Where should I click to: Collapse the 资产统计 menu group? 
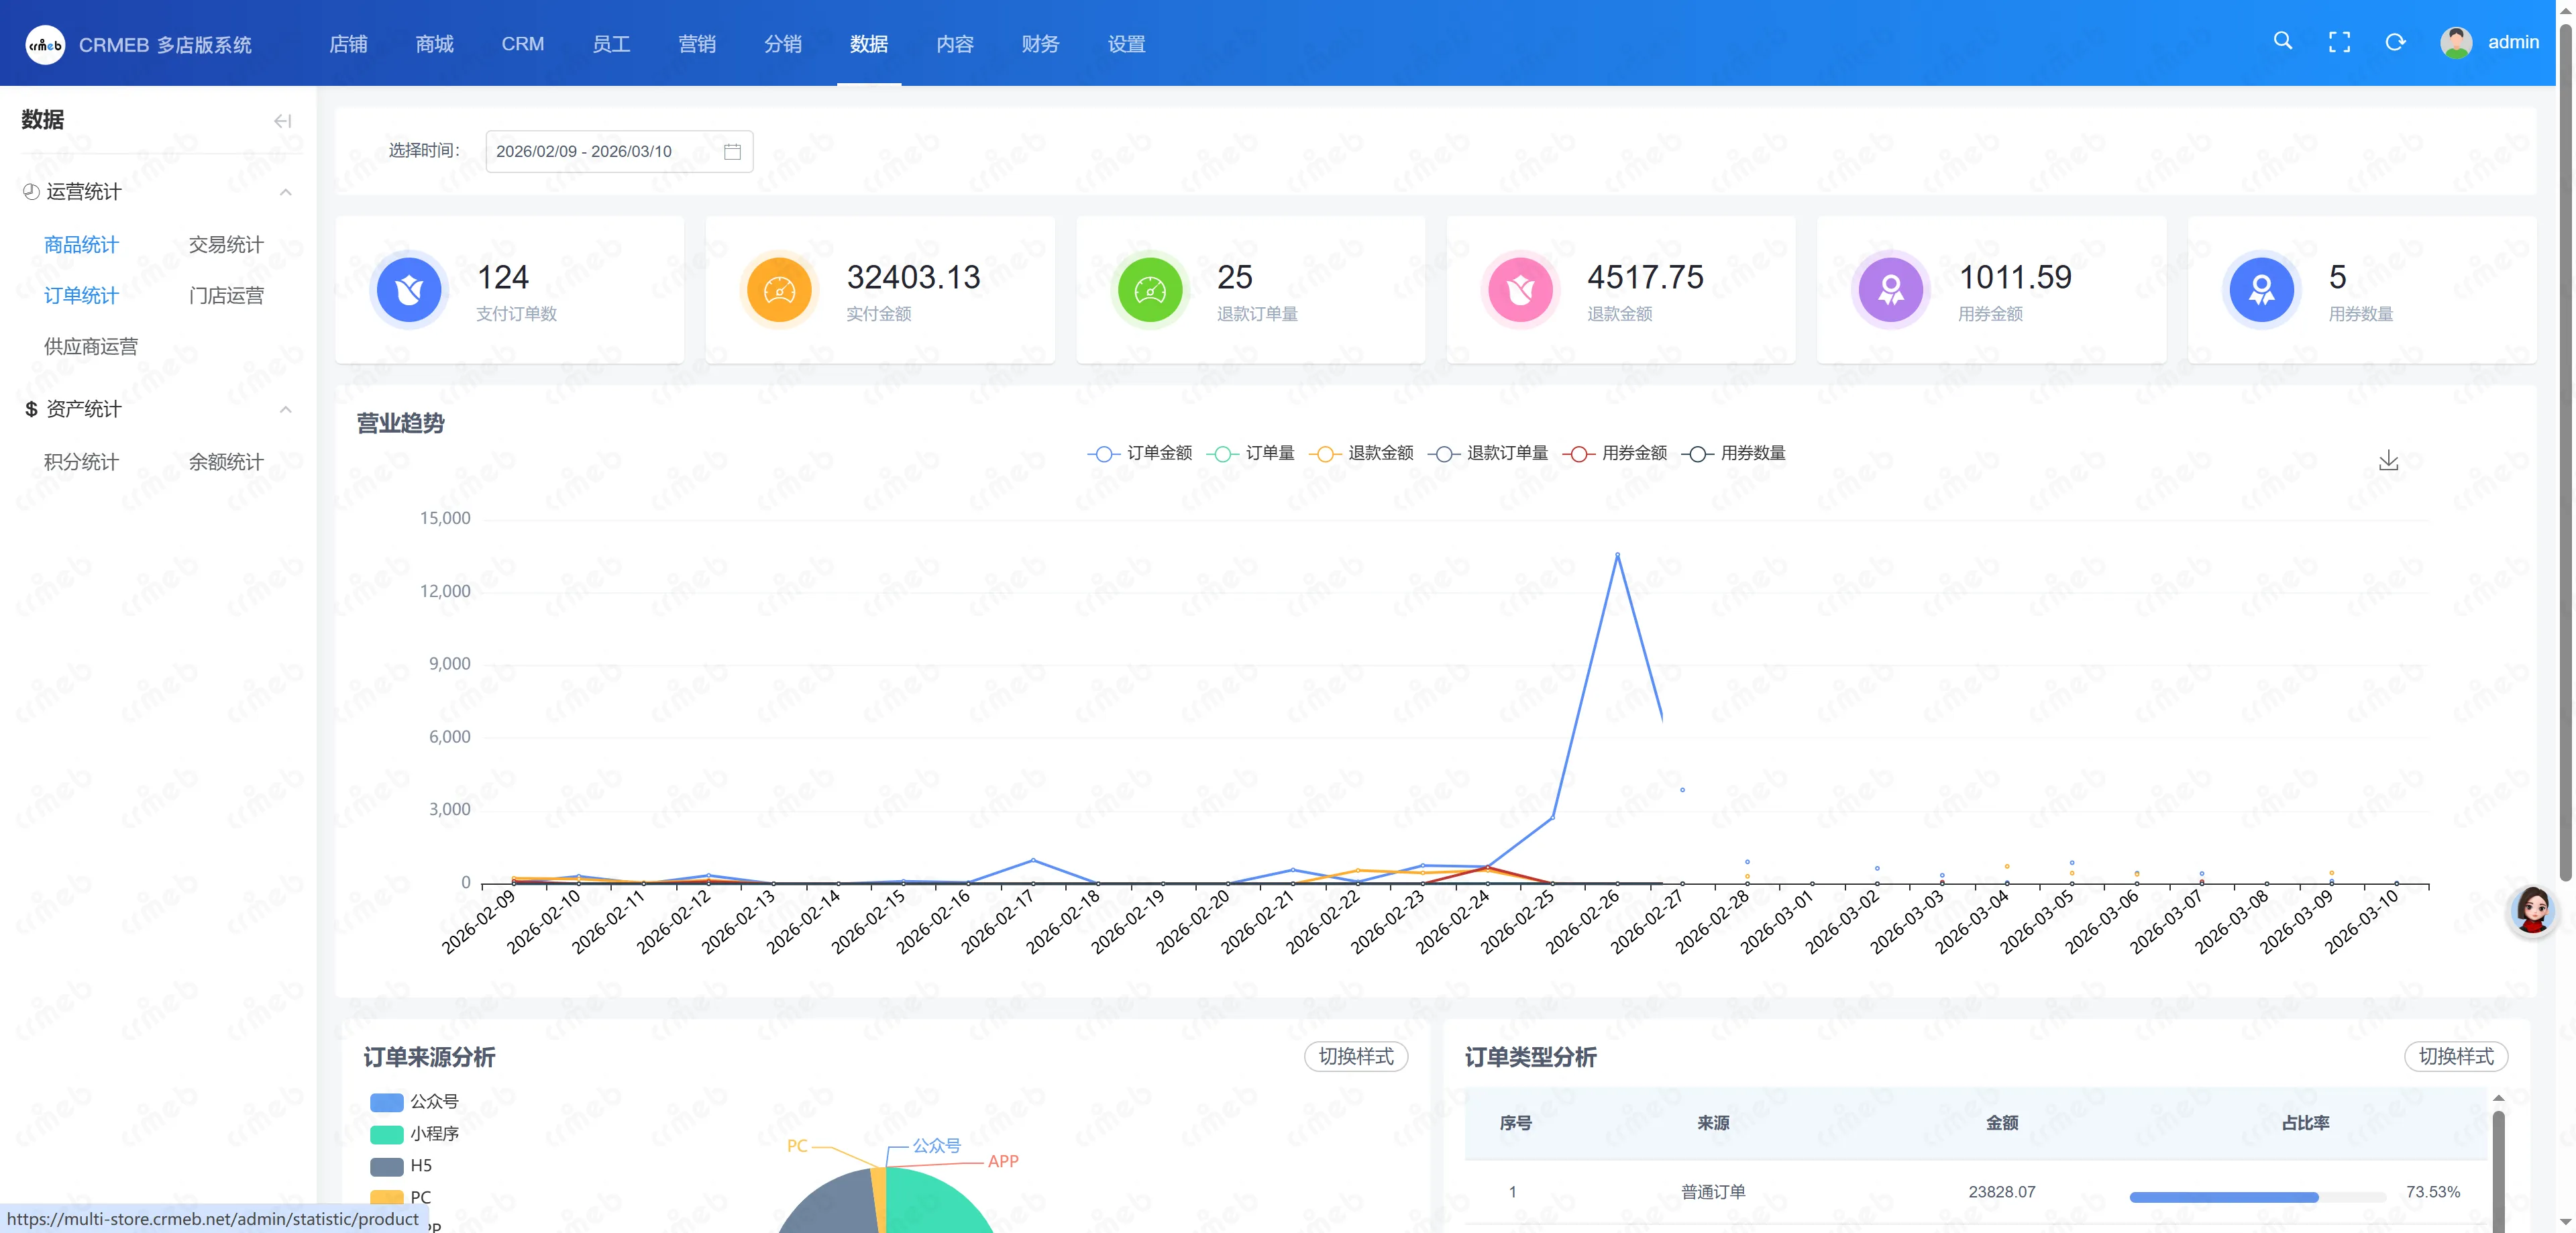(x=286, y=410)
